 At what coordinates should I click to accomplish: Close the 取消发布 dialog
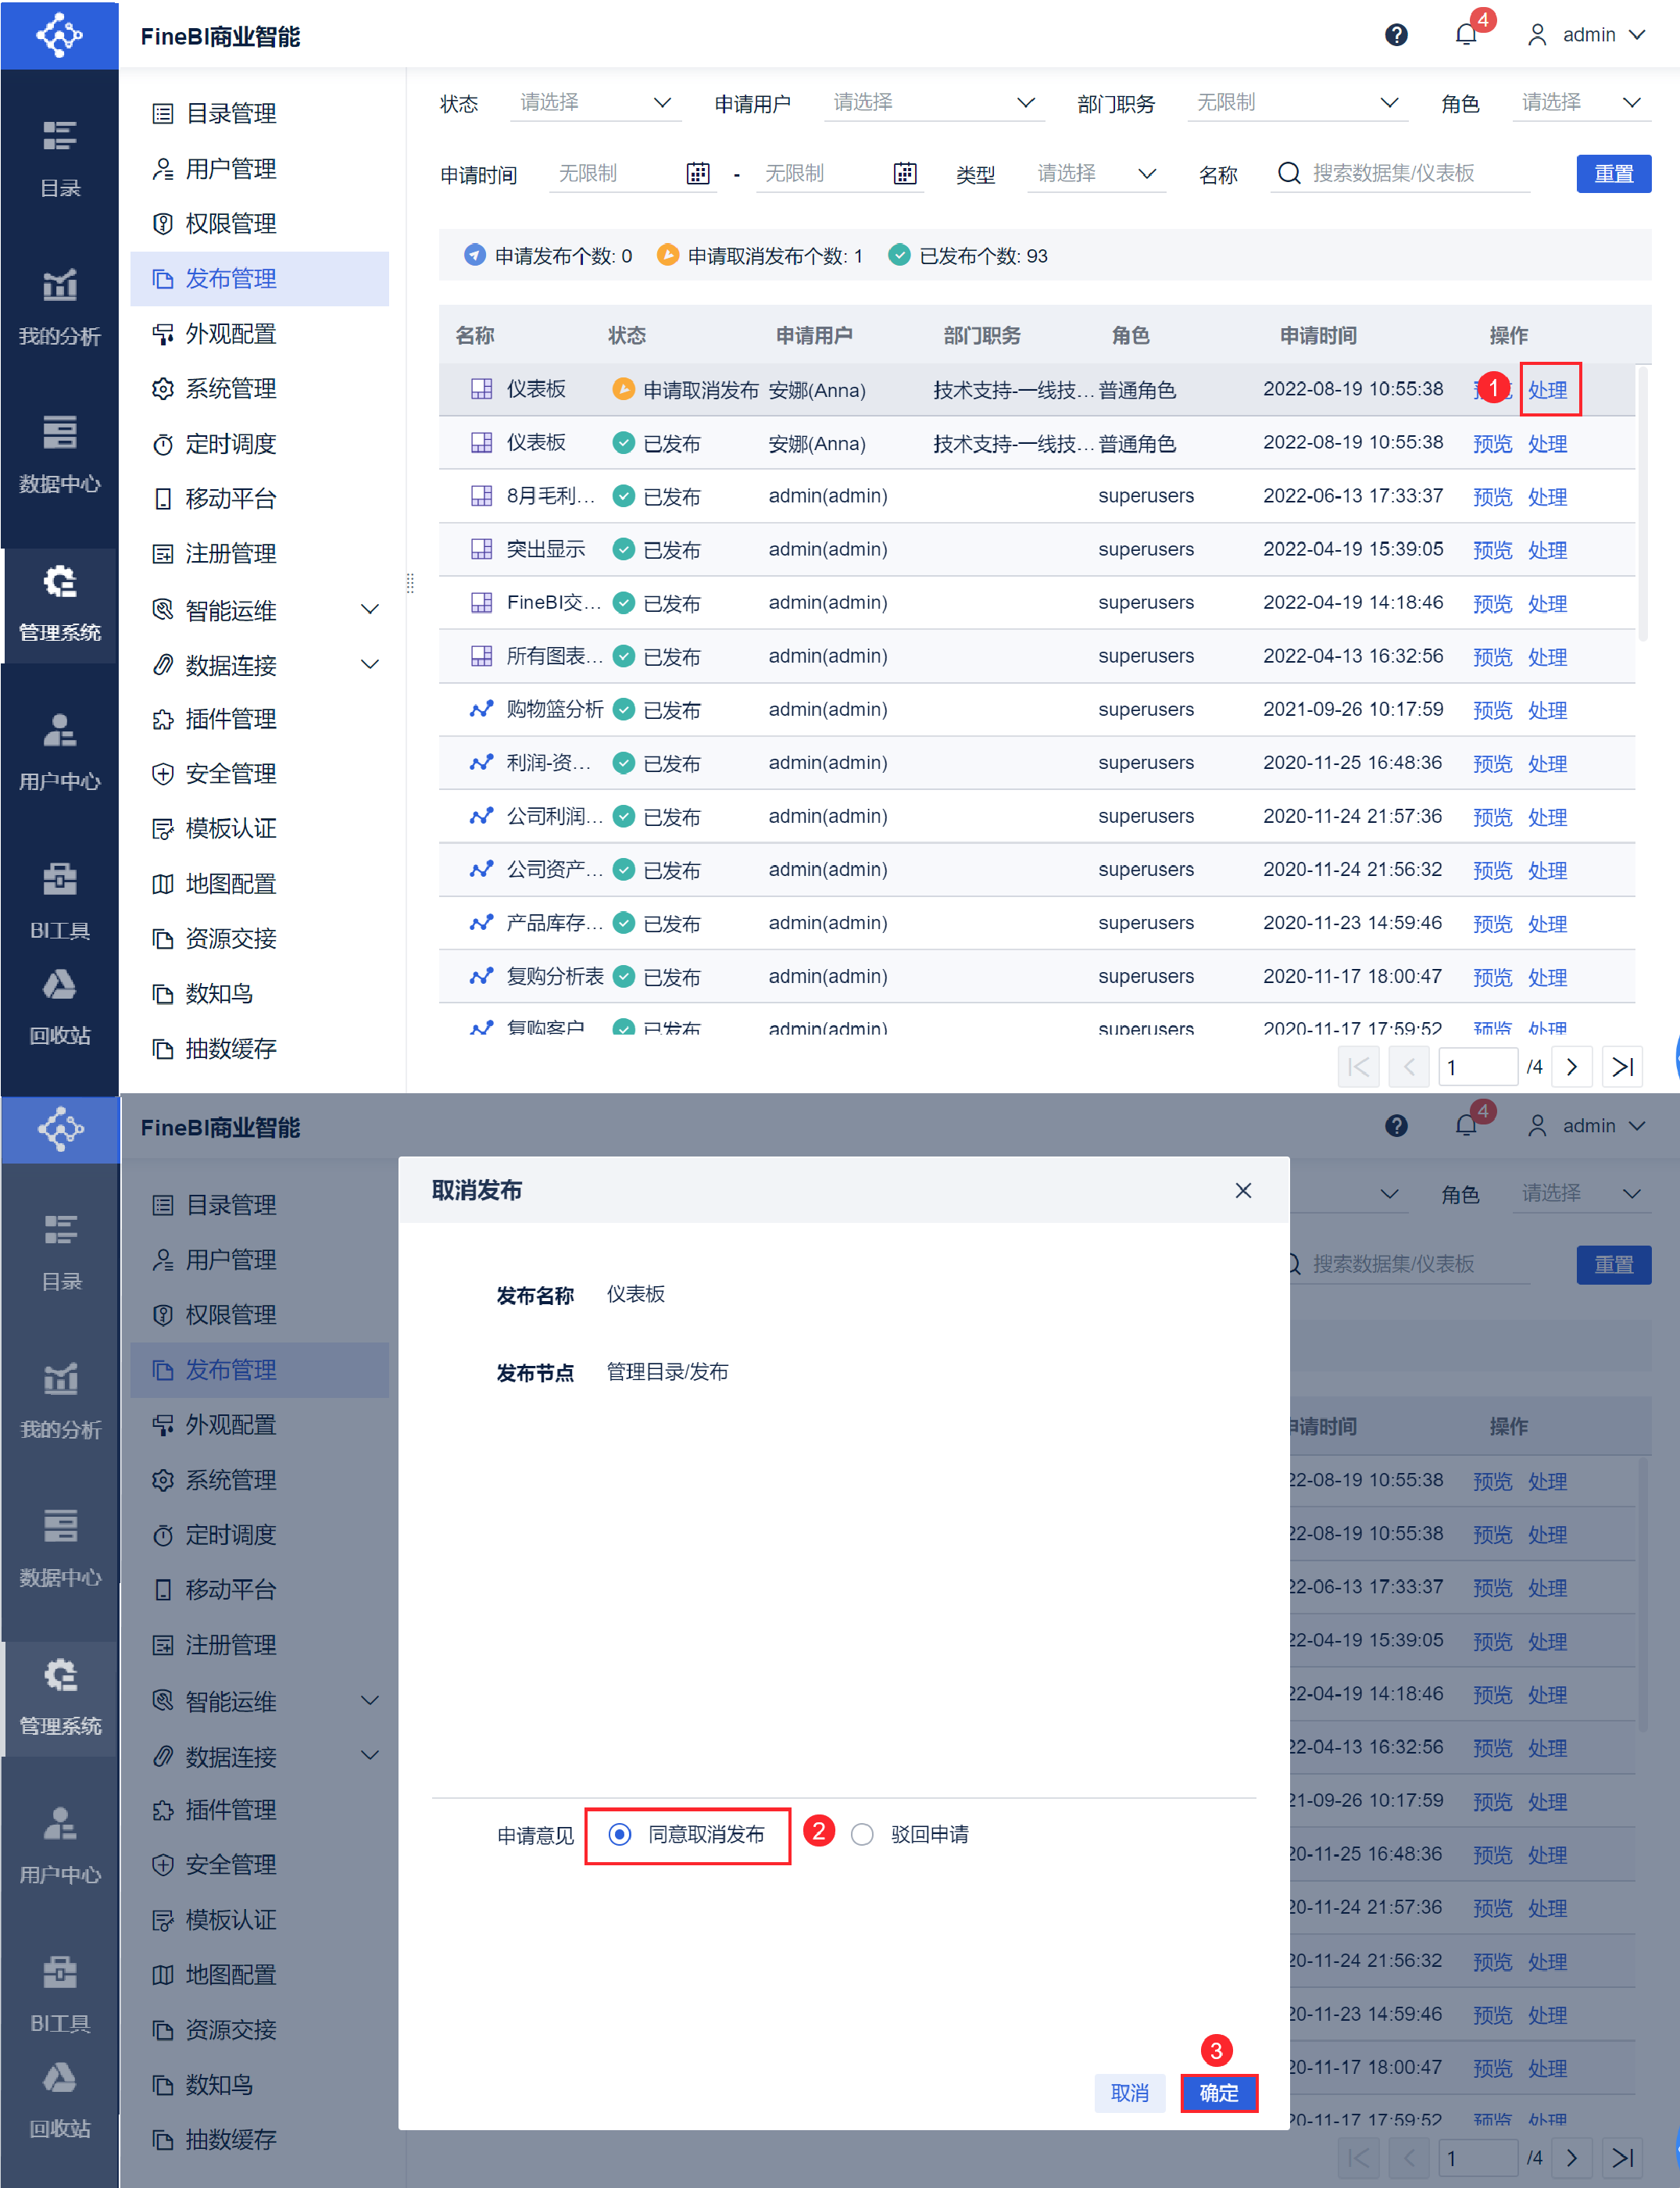(1243, 1190)
